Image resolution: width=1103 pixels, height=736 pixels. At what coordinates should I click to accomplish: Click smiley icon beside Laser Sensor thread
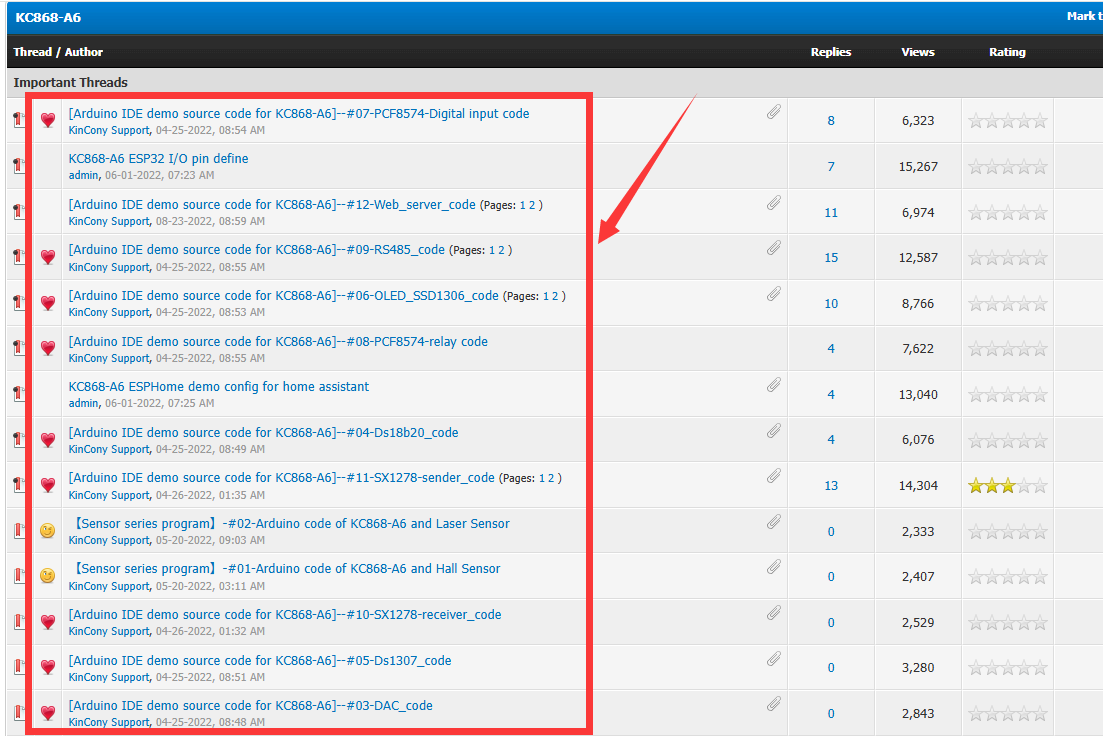point(47,531)
